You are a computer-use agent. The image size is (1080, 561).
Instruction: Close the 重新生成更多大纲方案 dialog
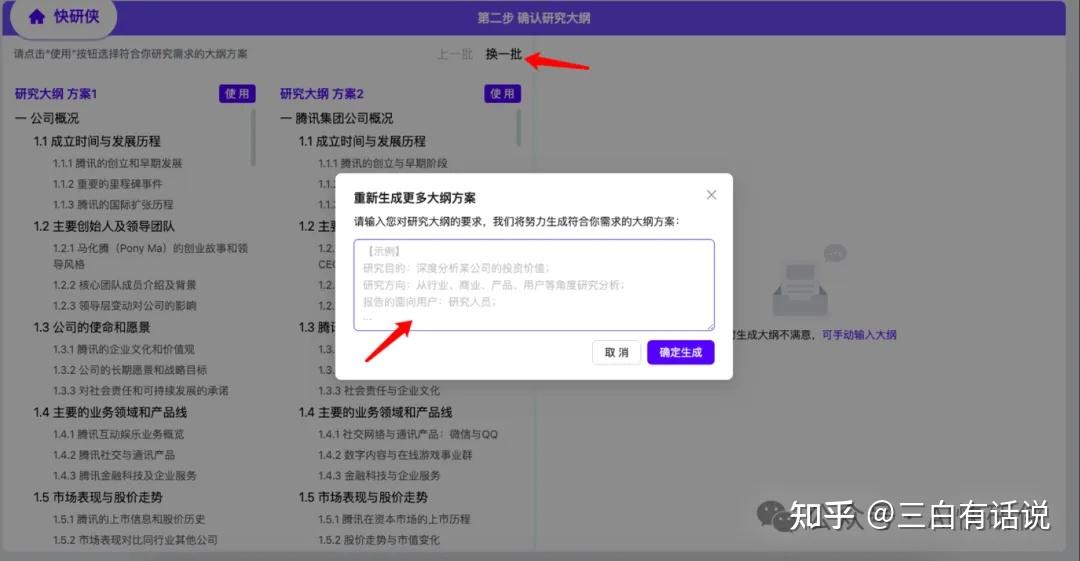point(712,195)
